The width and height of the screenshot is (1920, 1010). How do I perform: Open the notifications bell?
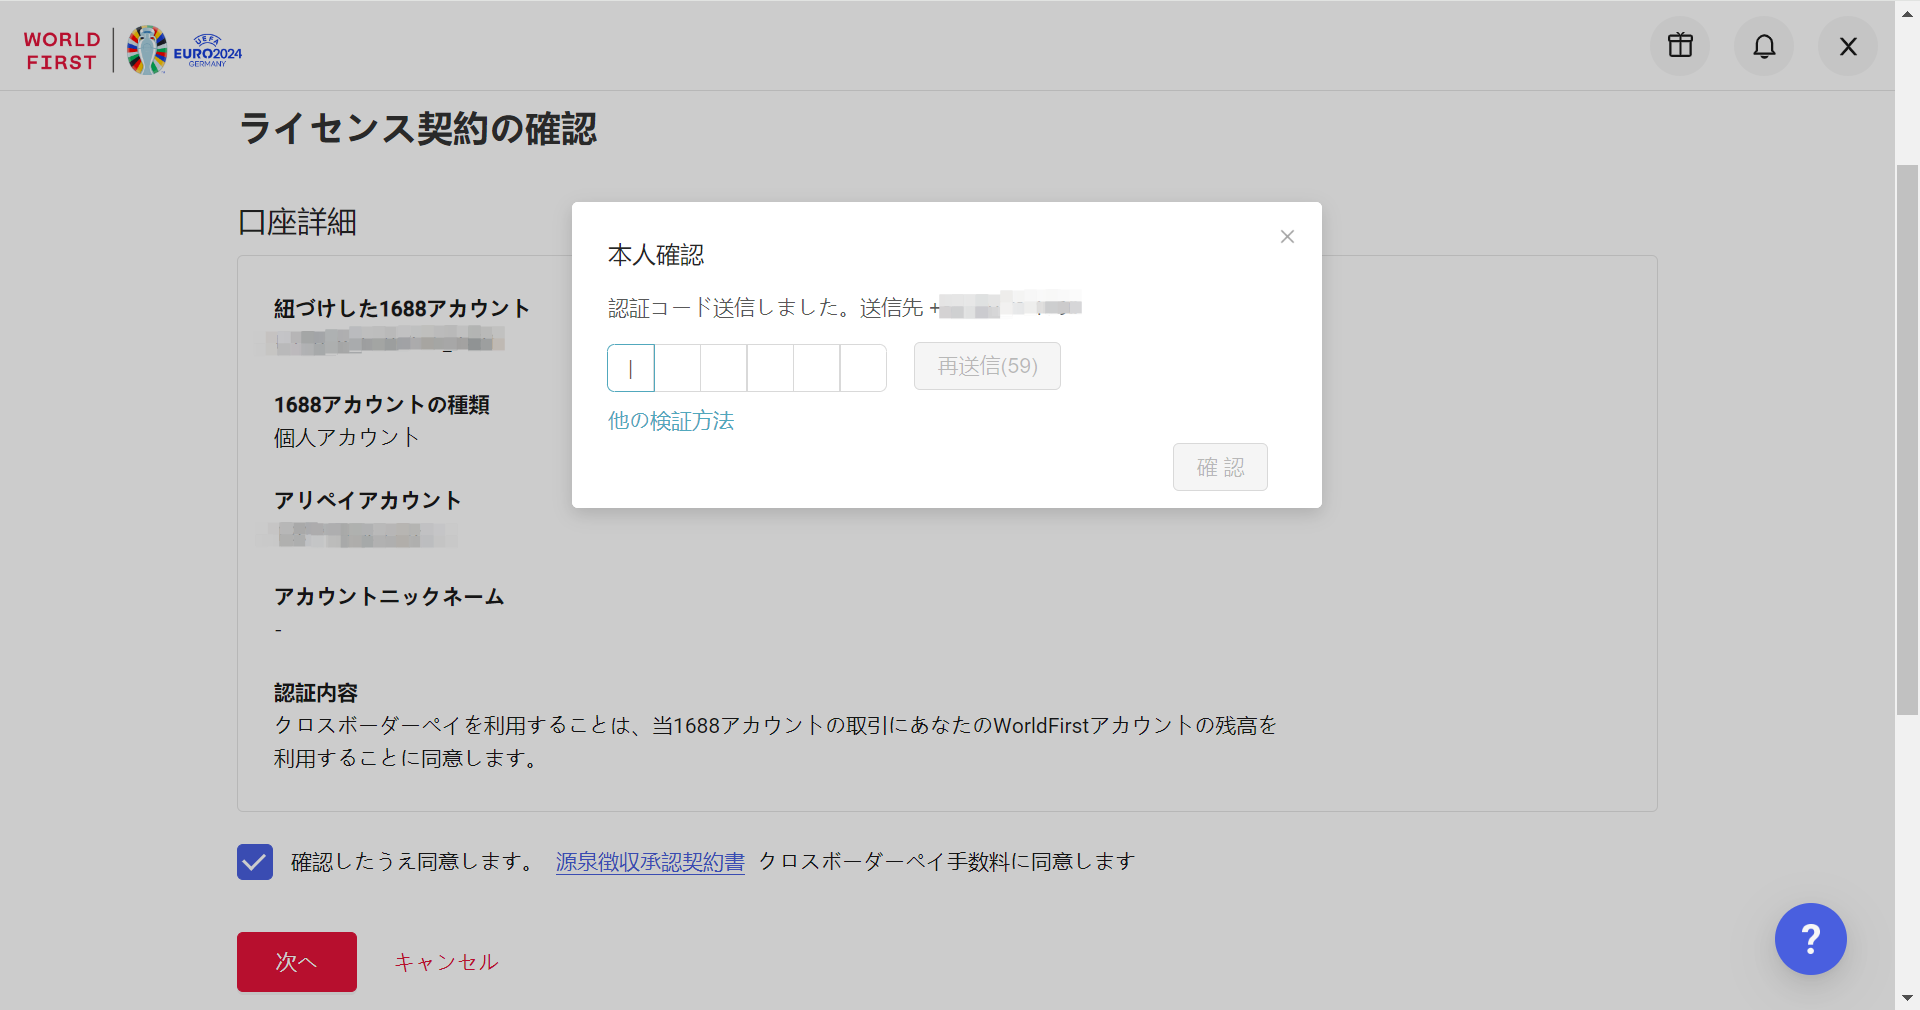pos(1764,46)
